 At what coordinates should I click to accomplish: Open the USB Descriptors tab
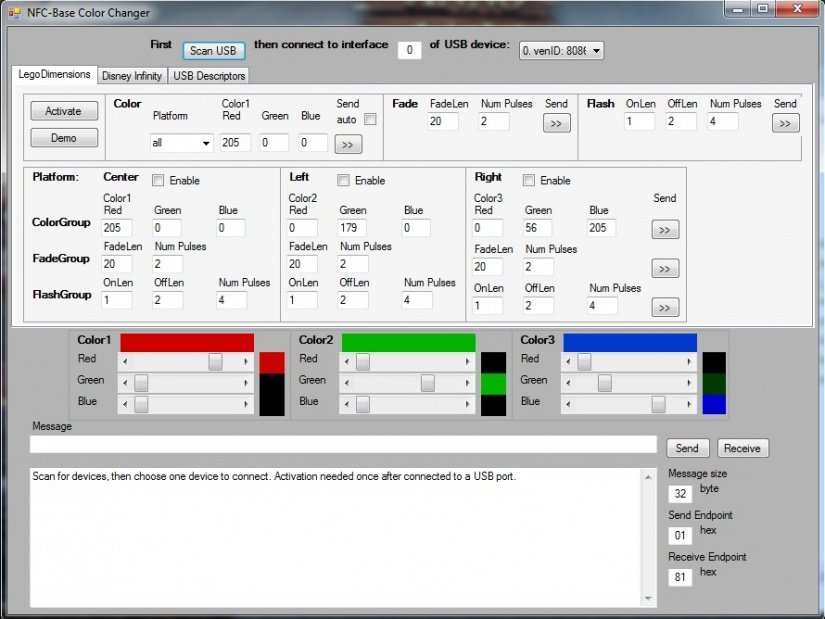[208, 76]
